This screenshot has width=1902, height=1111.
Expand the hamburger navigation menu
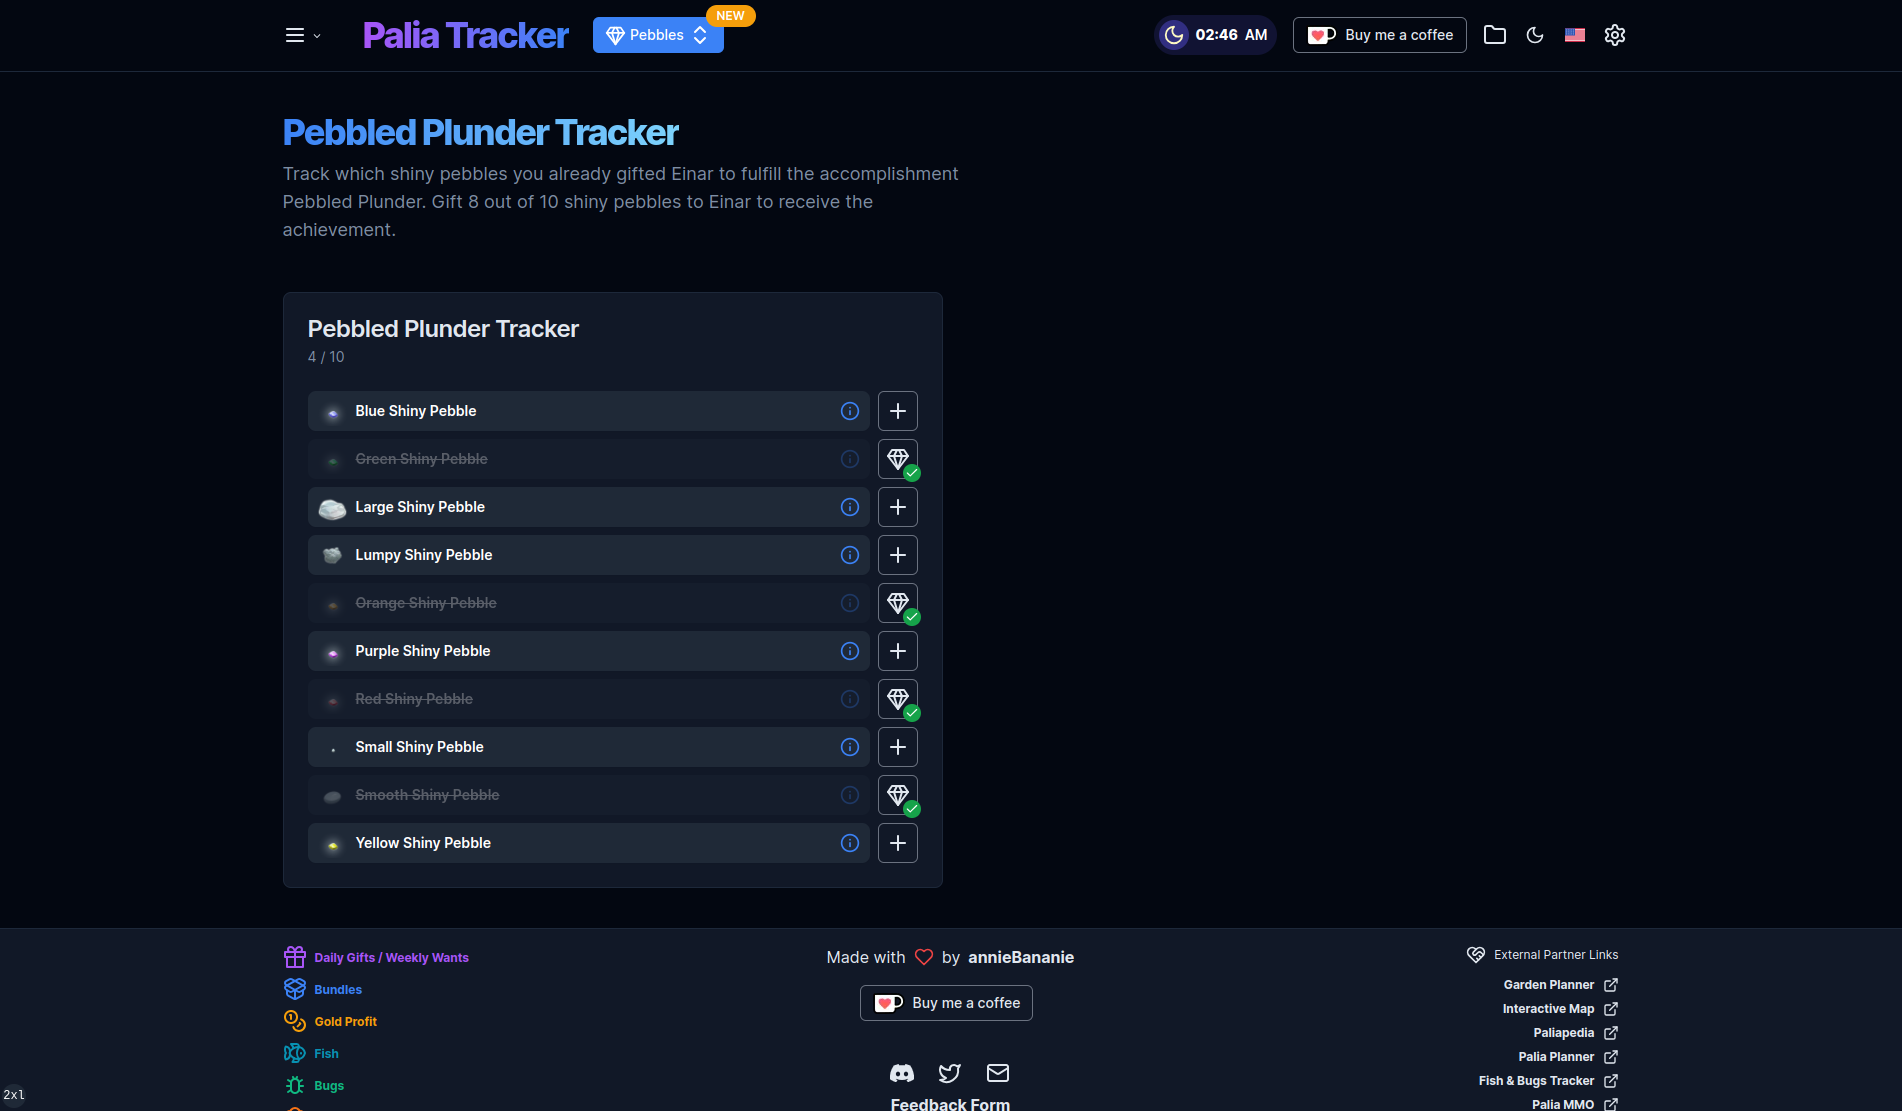[x=295, y=34]
